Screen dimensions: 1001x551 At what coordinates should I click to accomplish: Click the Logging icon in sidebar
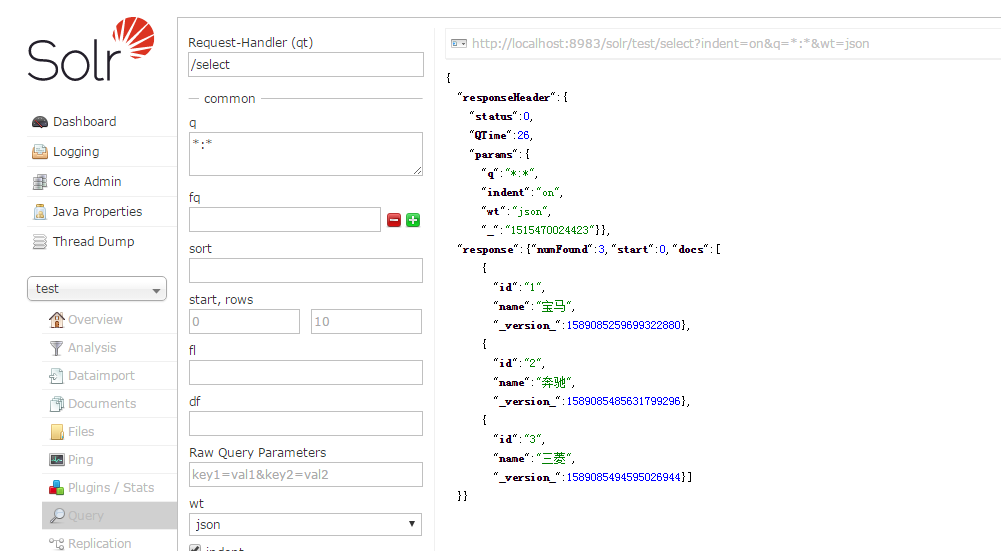[x=40, y=152]
